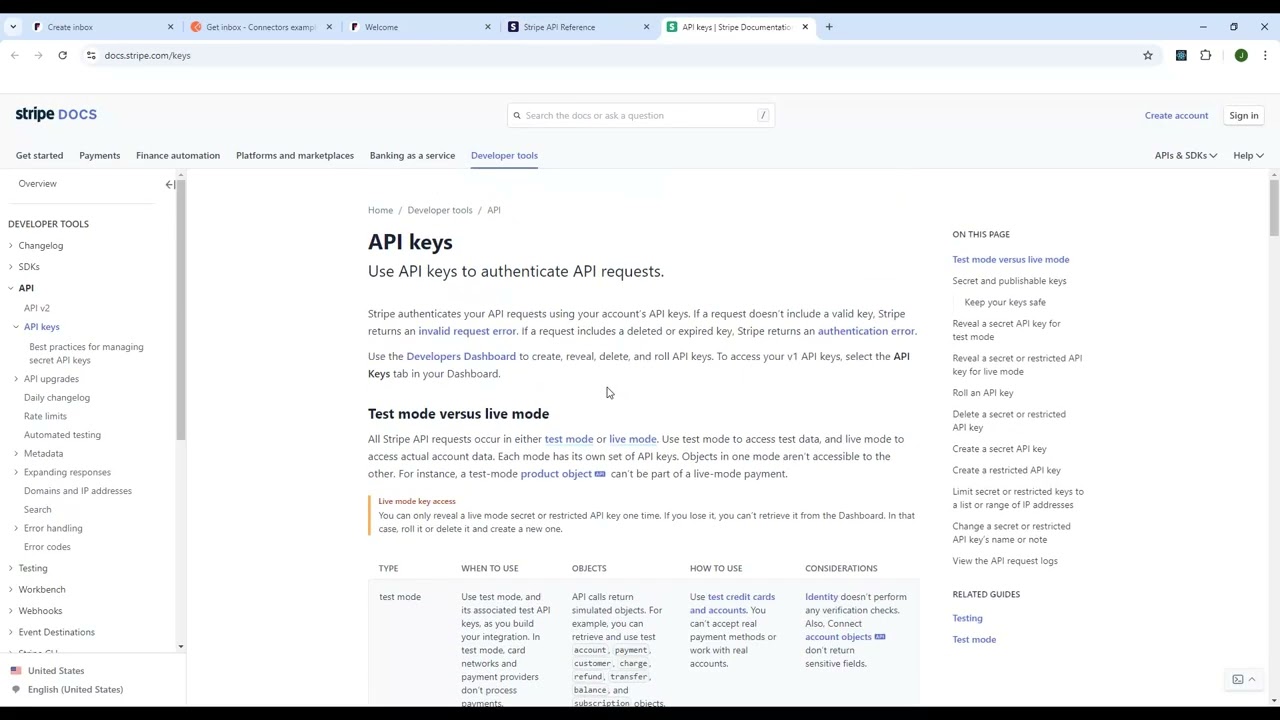Open the Rate limits sidebar item
Image resolution: width=1280 pixels, height=720 pixels.
point(45,416)
